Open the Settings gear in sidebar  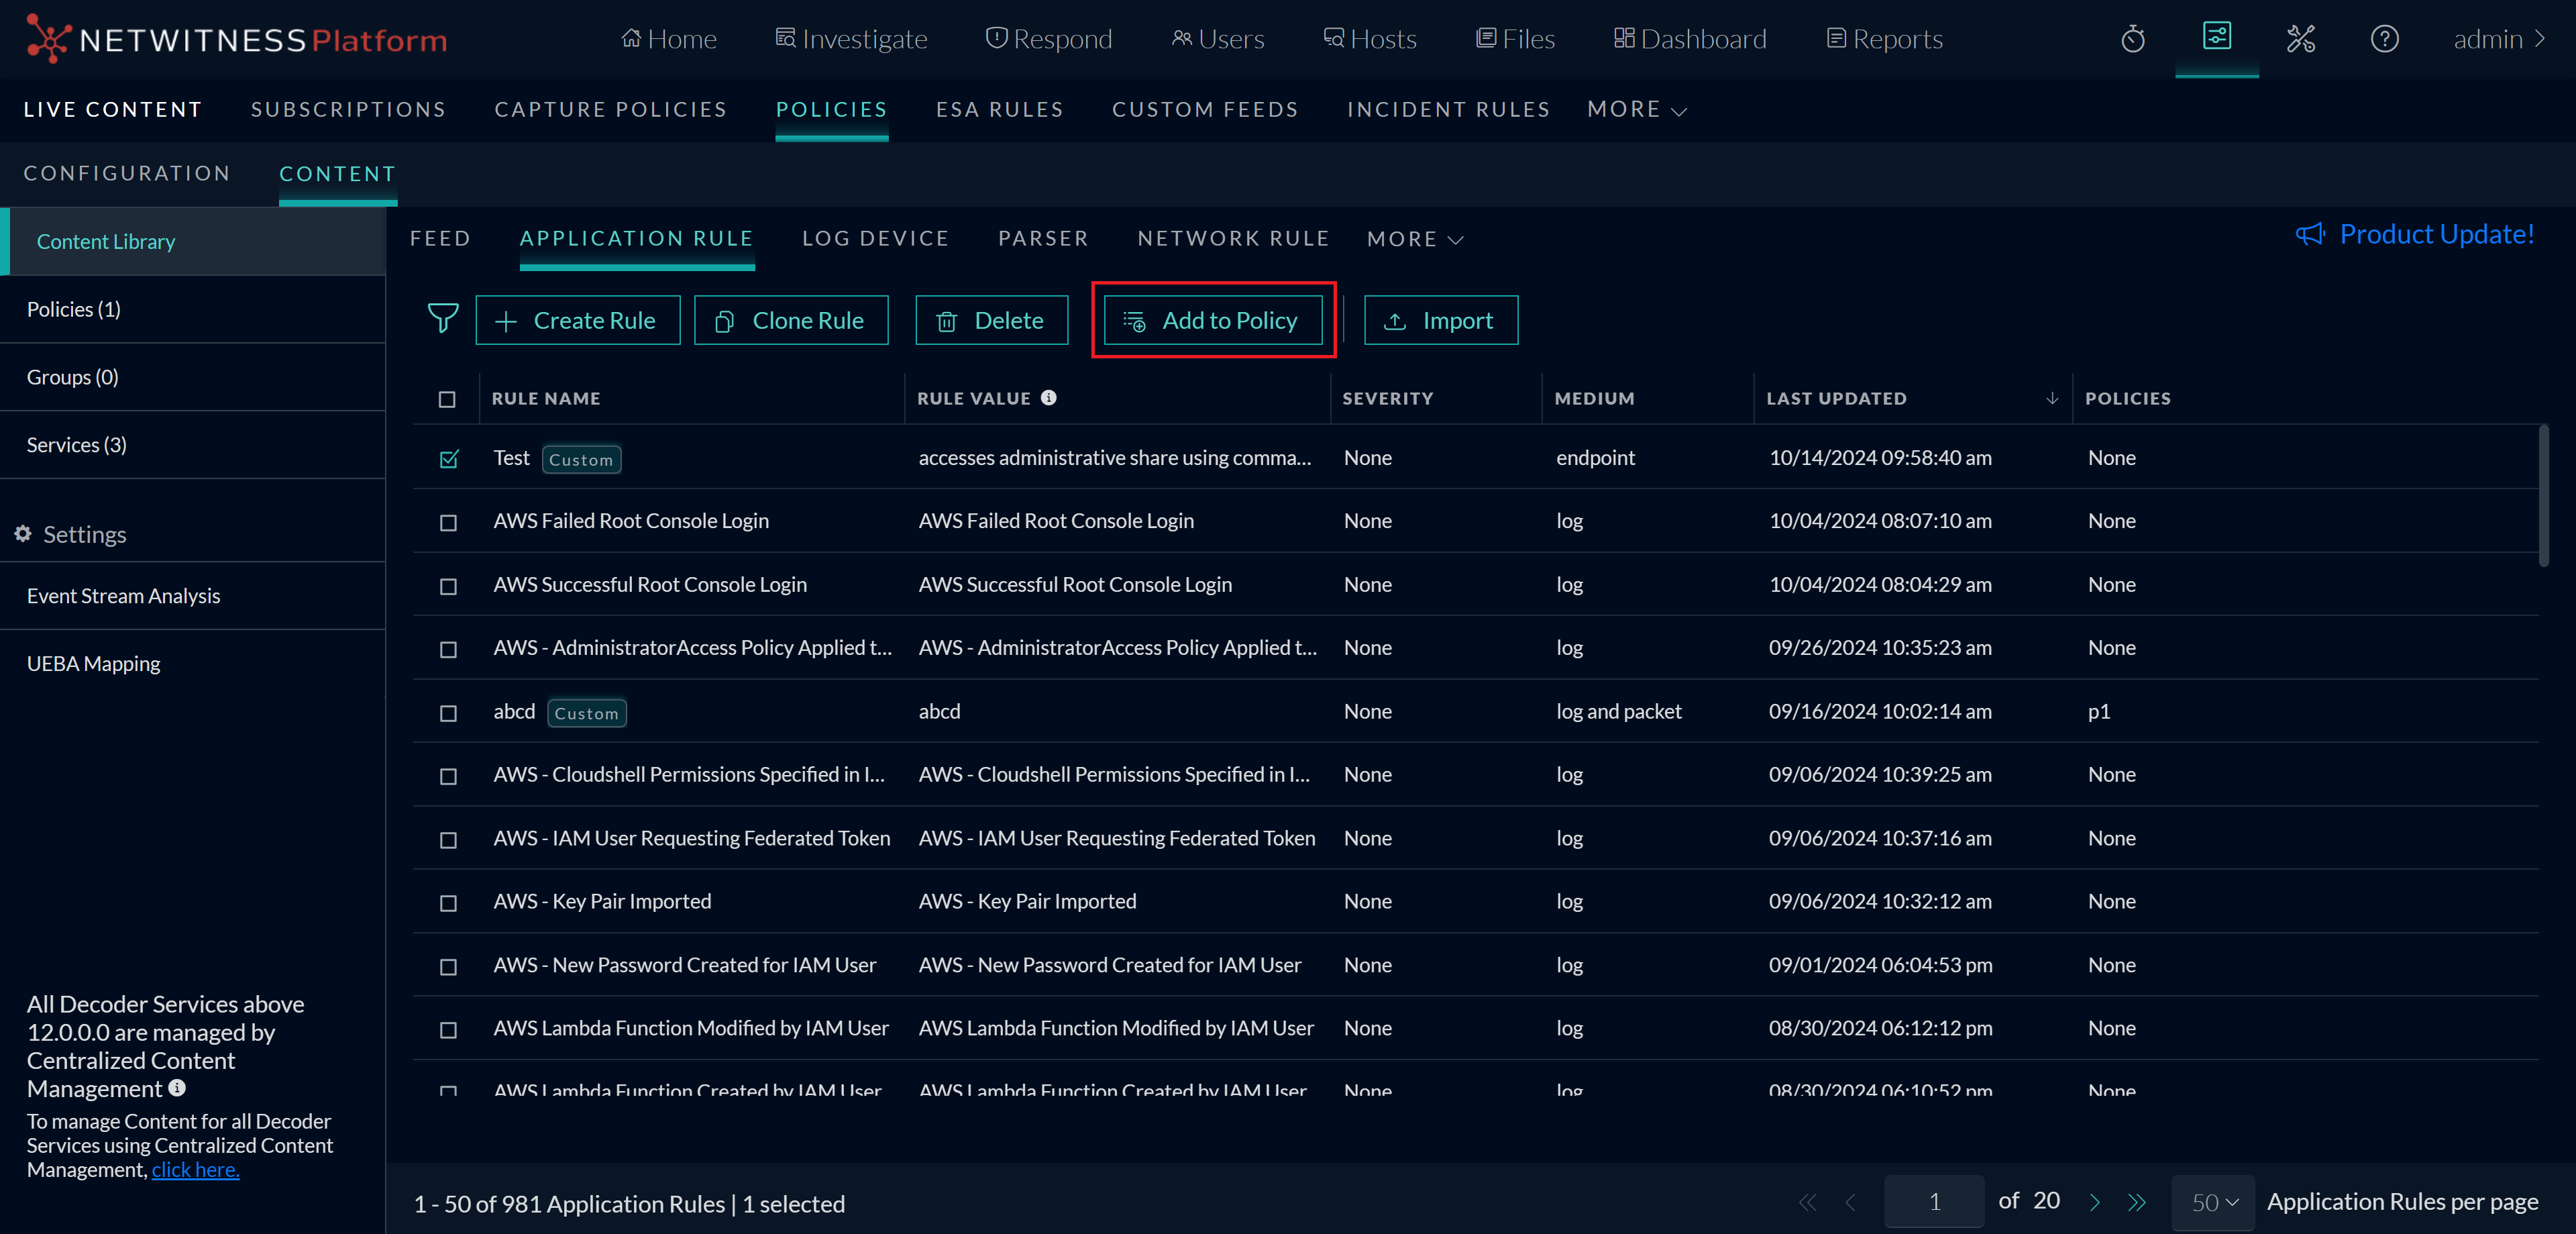click(x=23, y=533)
